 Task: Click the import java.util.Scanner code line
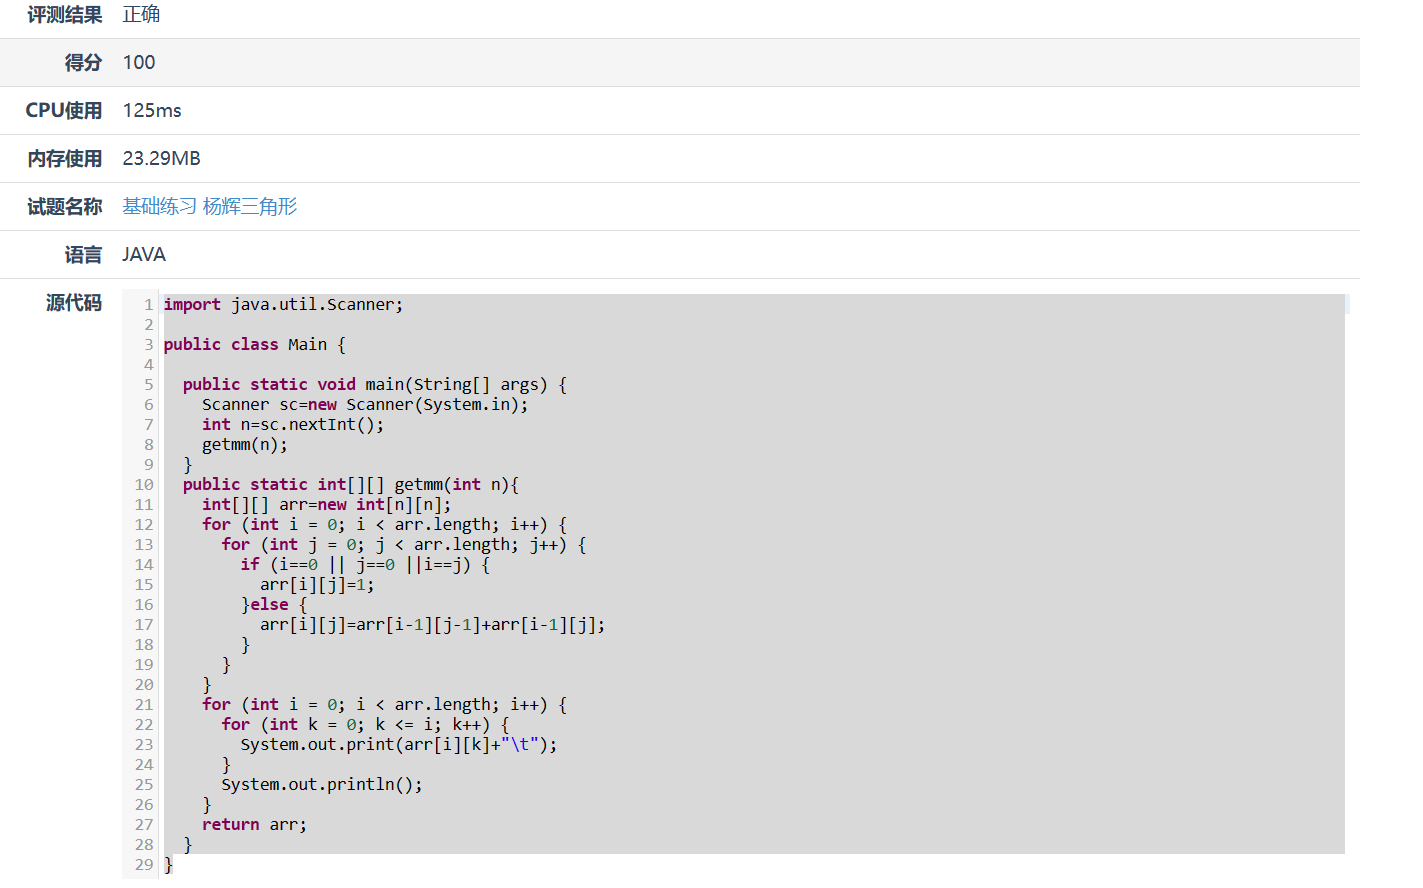[283, 305]
